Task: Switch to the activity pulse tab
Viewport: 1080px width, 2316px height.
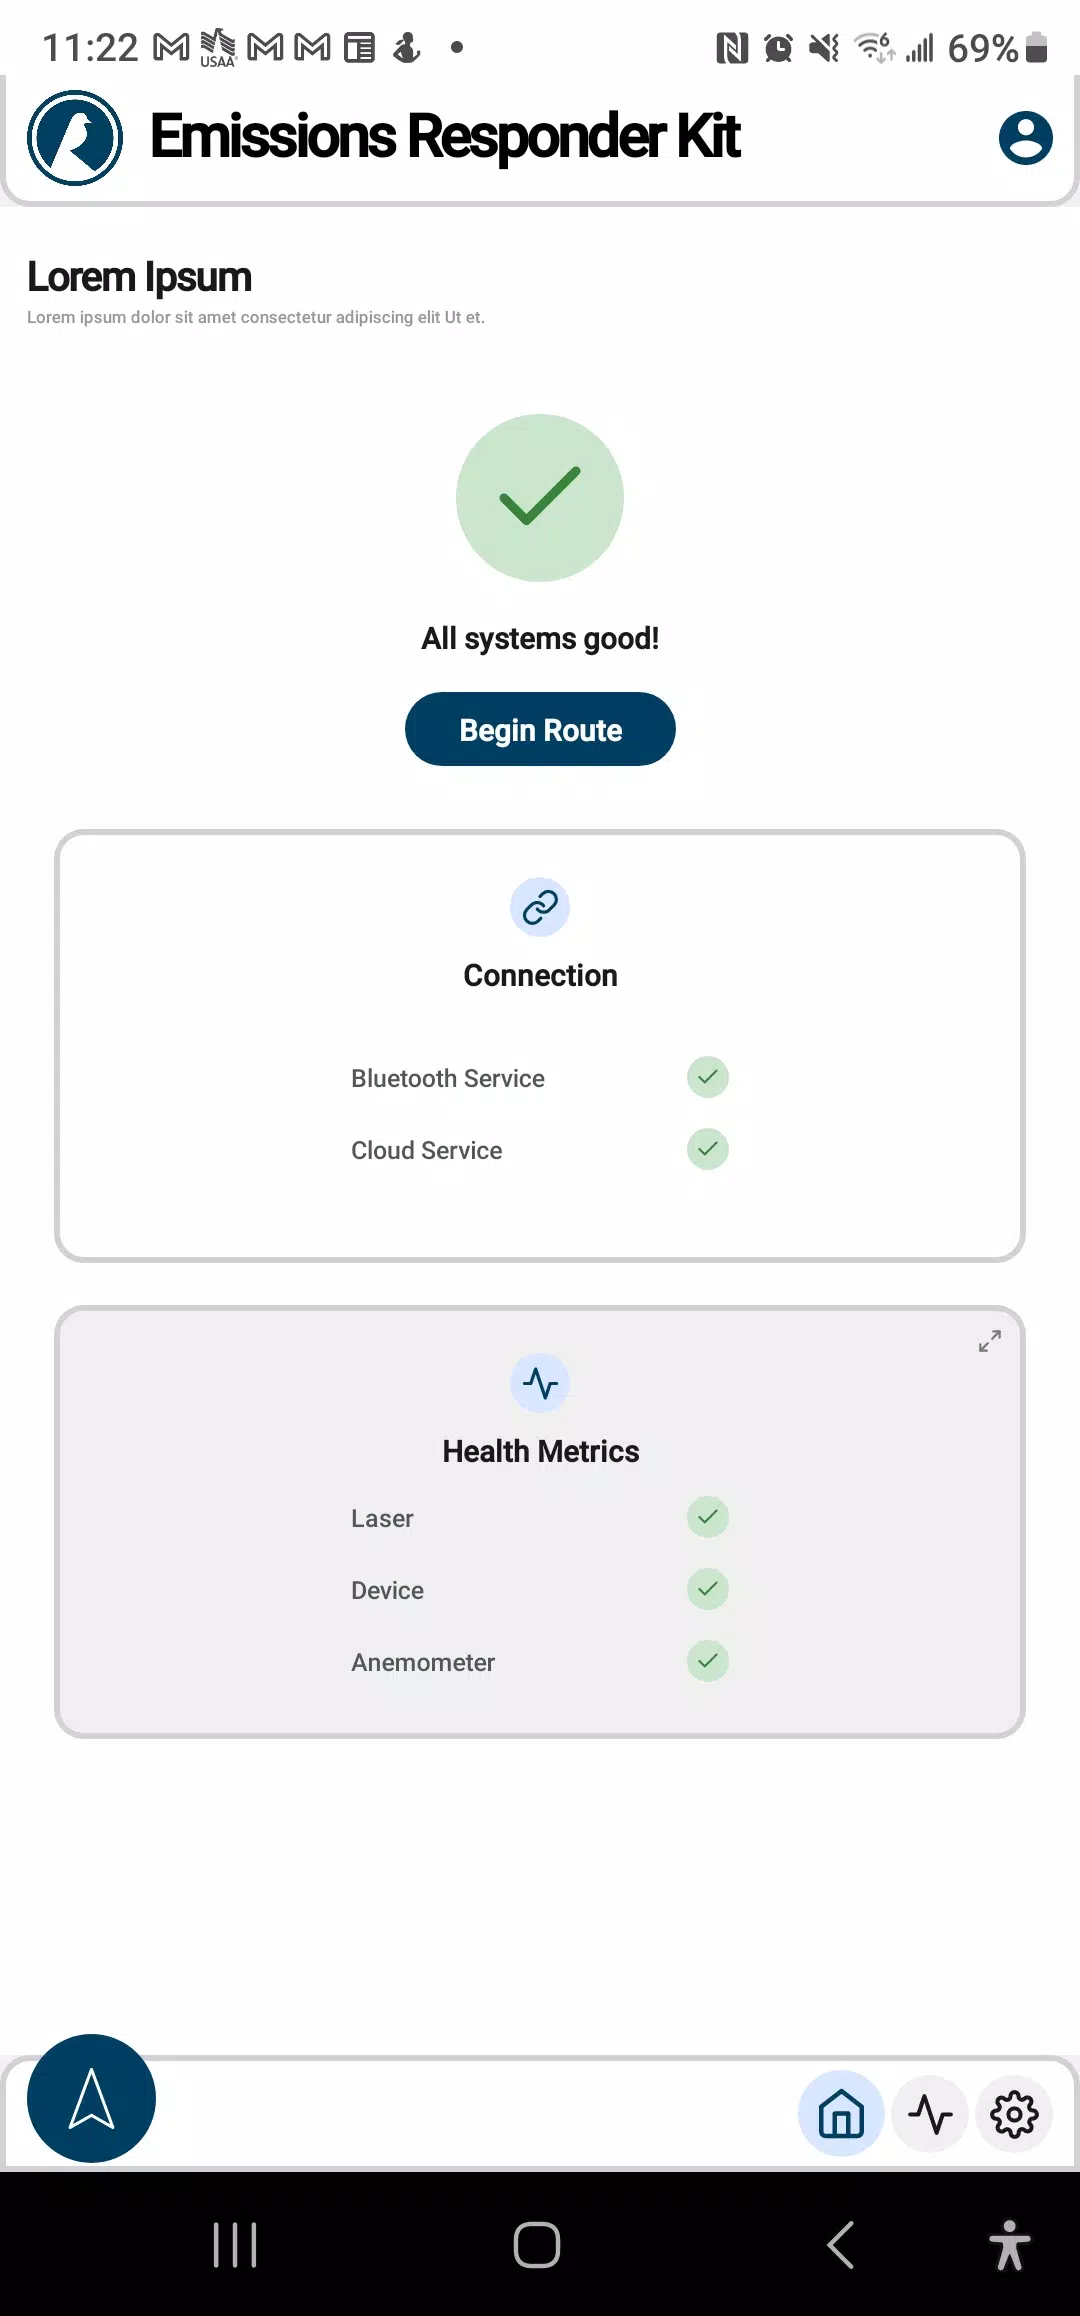Action: pyautogui.click(x=930, y=2114)
